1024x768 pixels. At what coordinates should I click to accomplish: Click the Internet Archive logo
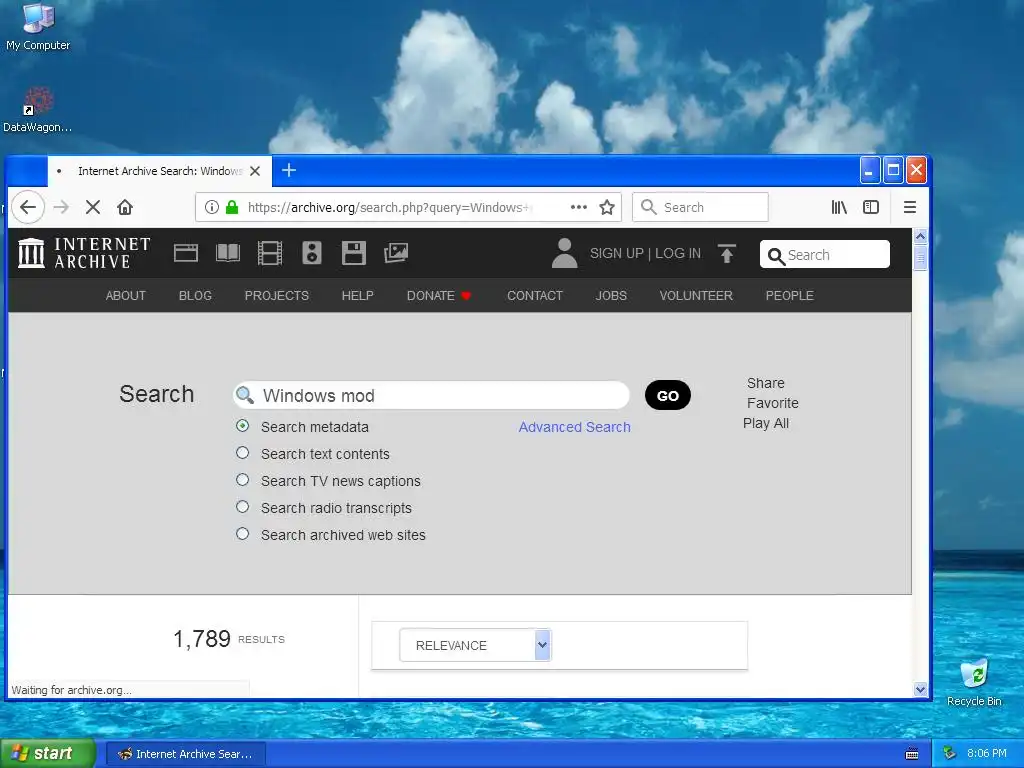[84, 253]
